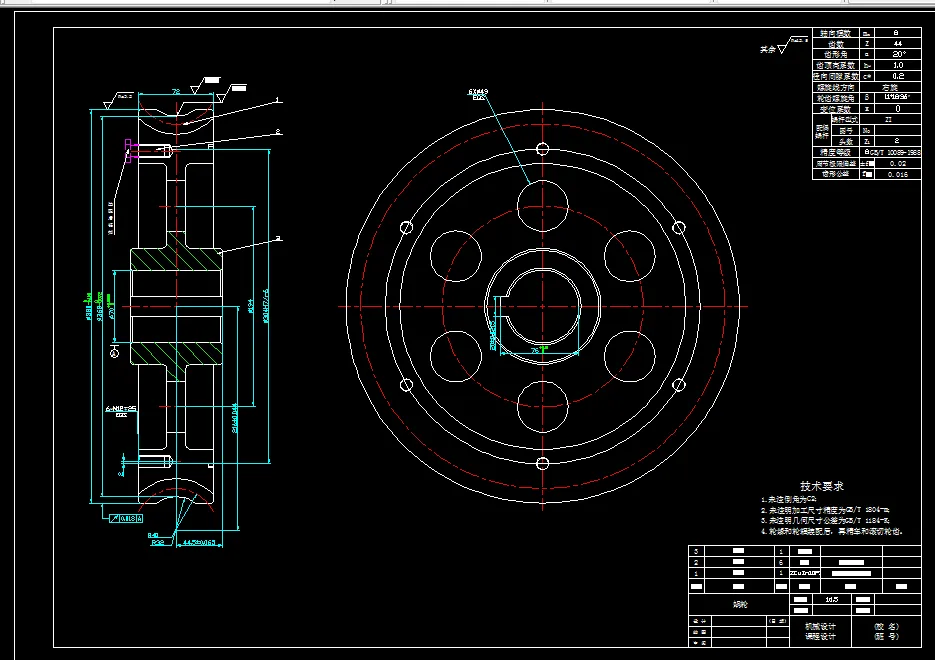Click the 径向间隙系数 value 0.2
935x660 pixels.
click(x=898, y=76)
